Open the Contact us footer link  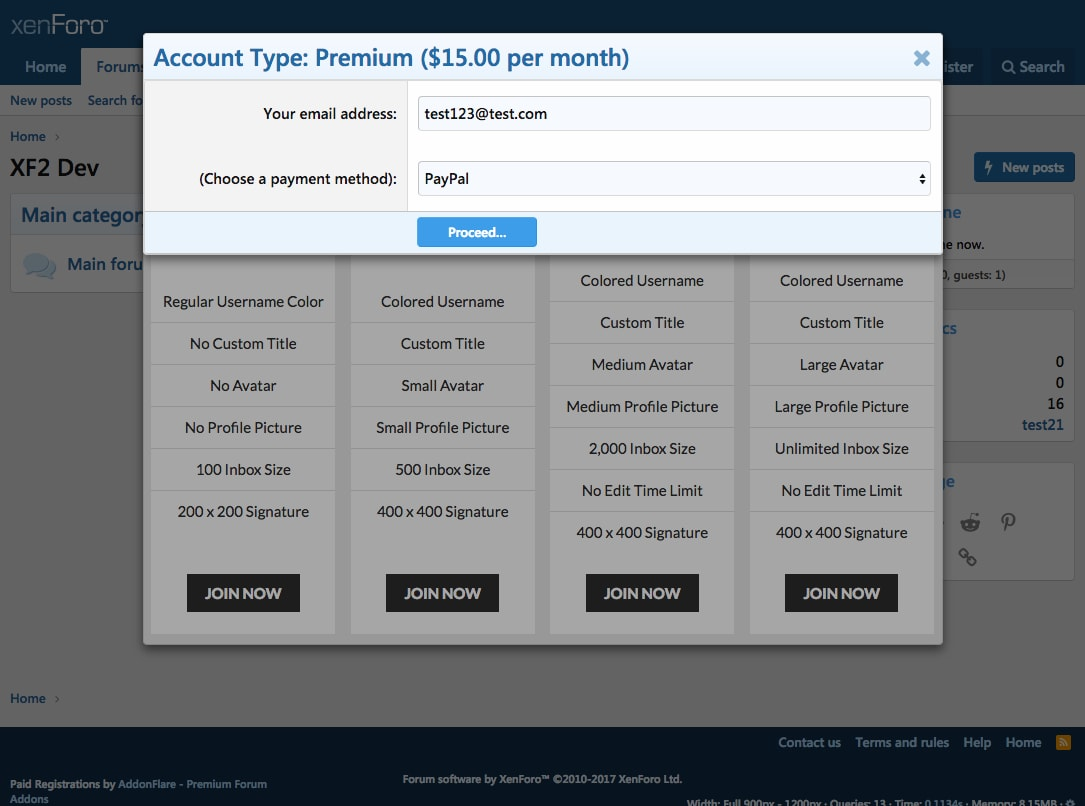(809, 742)
